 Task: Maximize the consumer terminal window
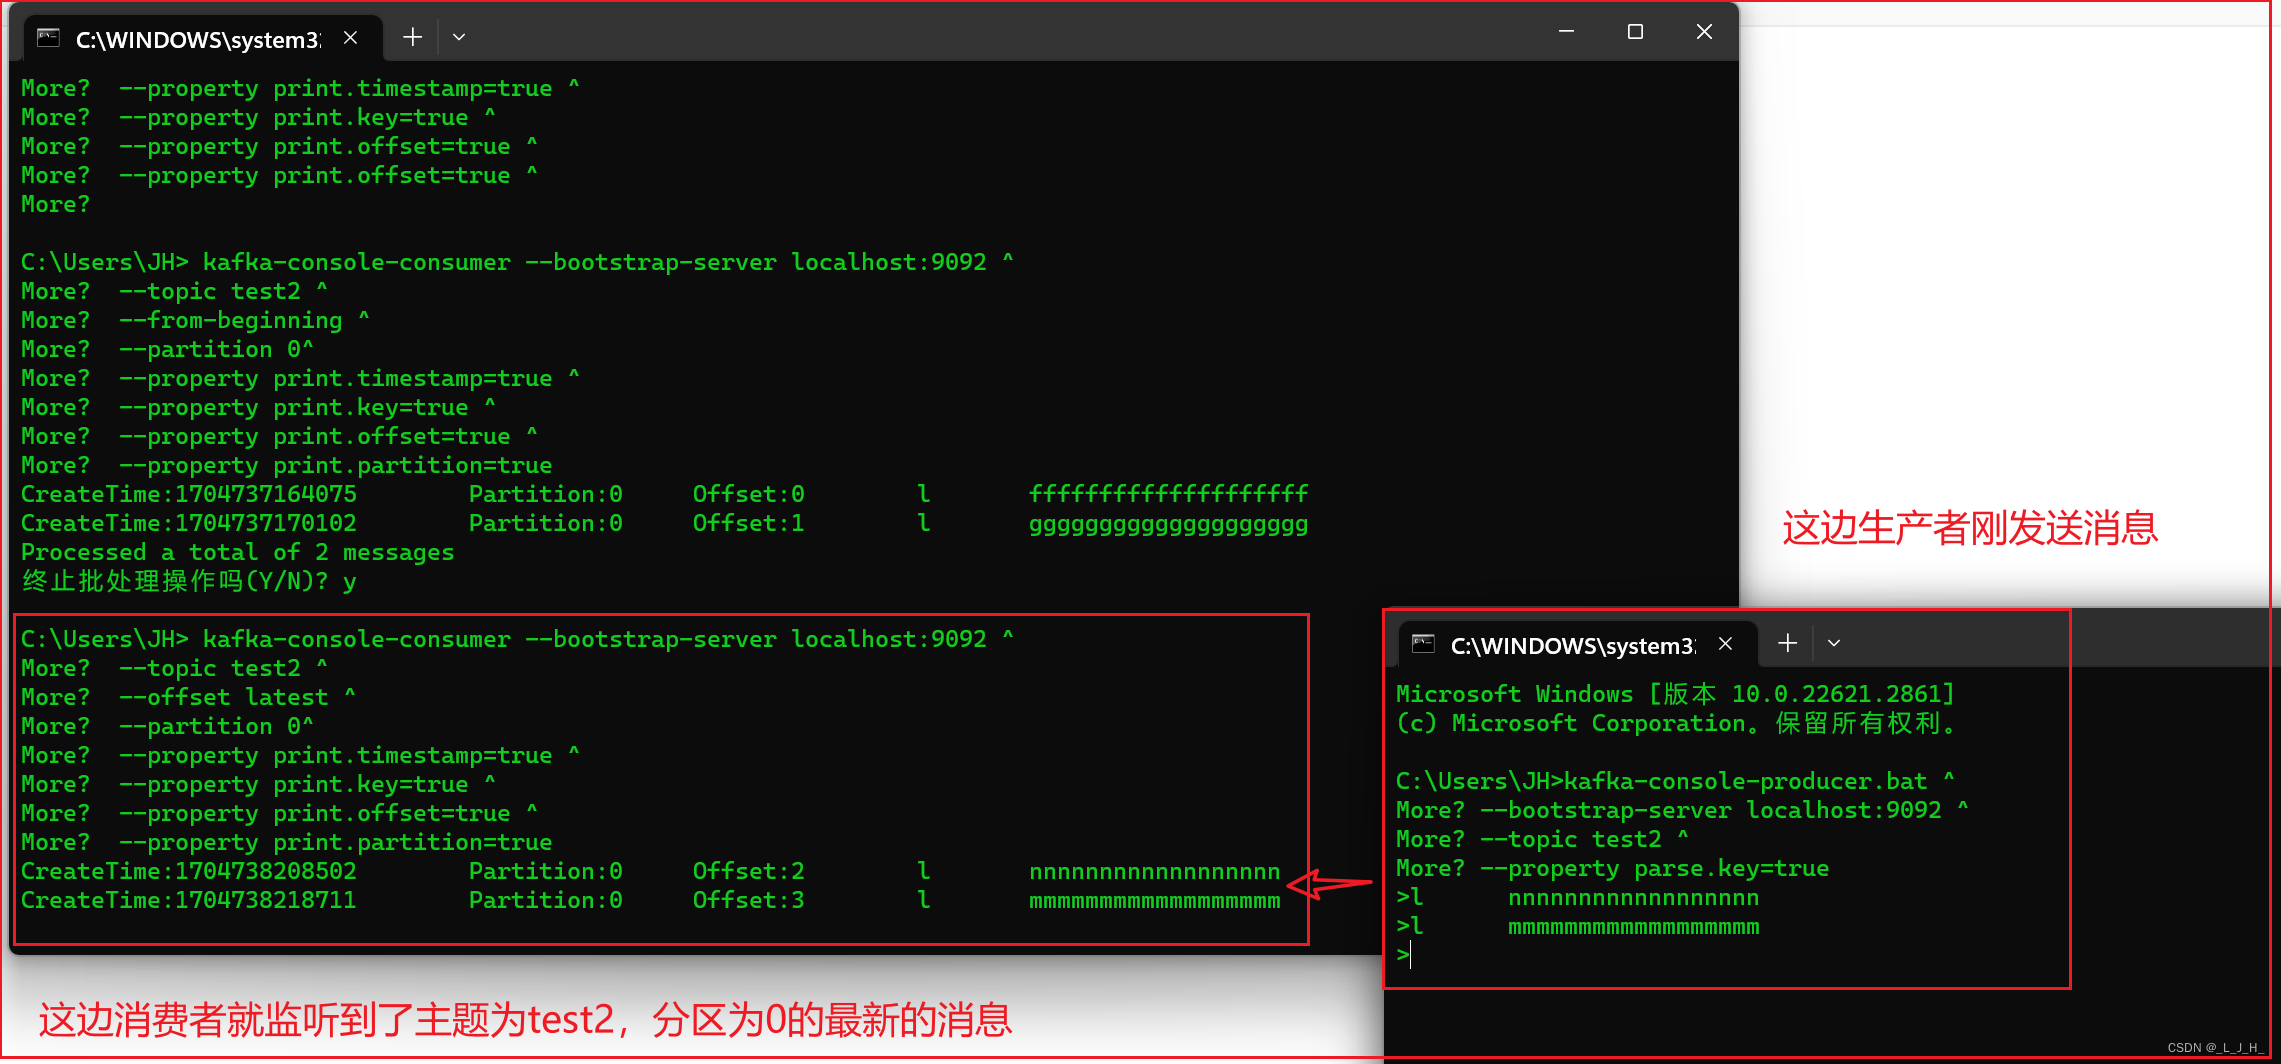coord(1636,32)
